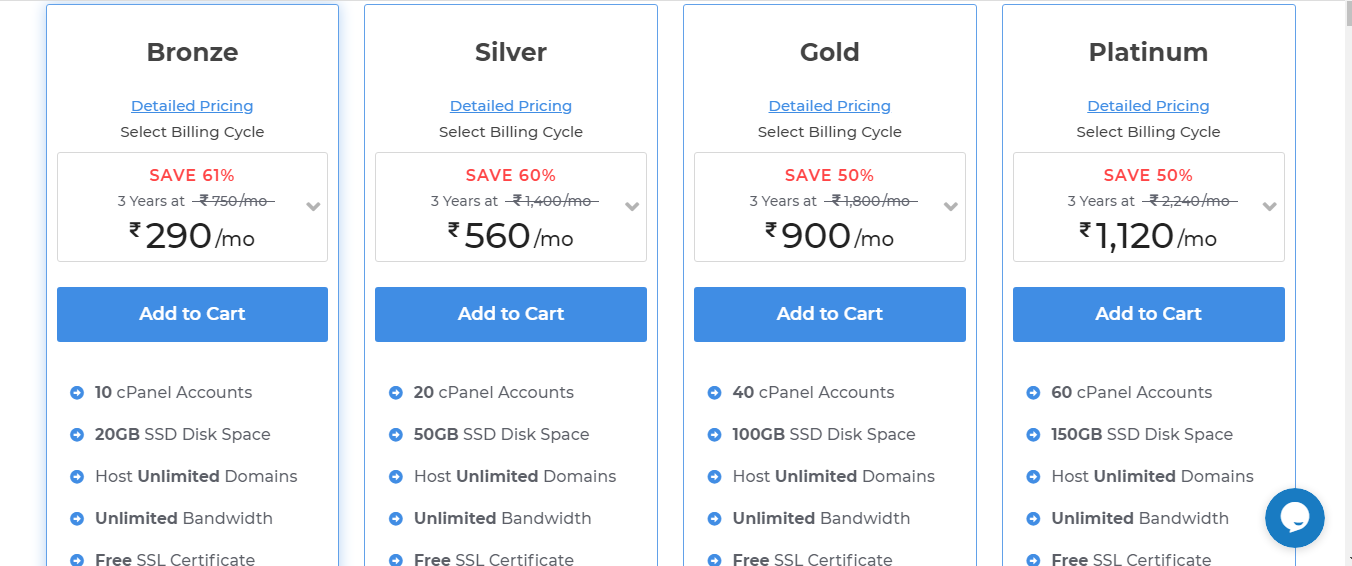Click arrow icon beside Gold 40 cPanel Accounts
The height and width of the screenshot is (566, 1352).
(714, 393)
